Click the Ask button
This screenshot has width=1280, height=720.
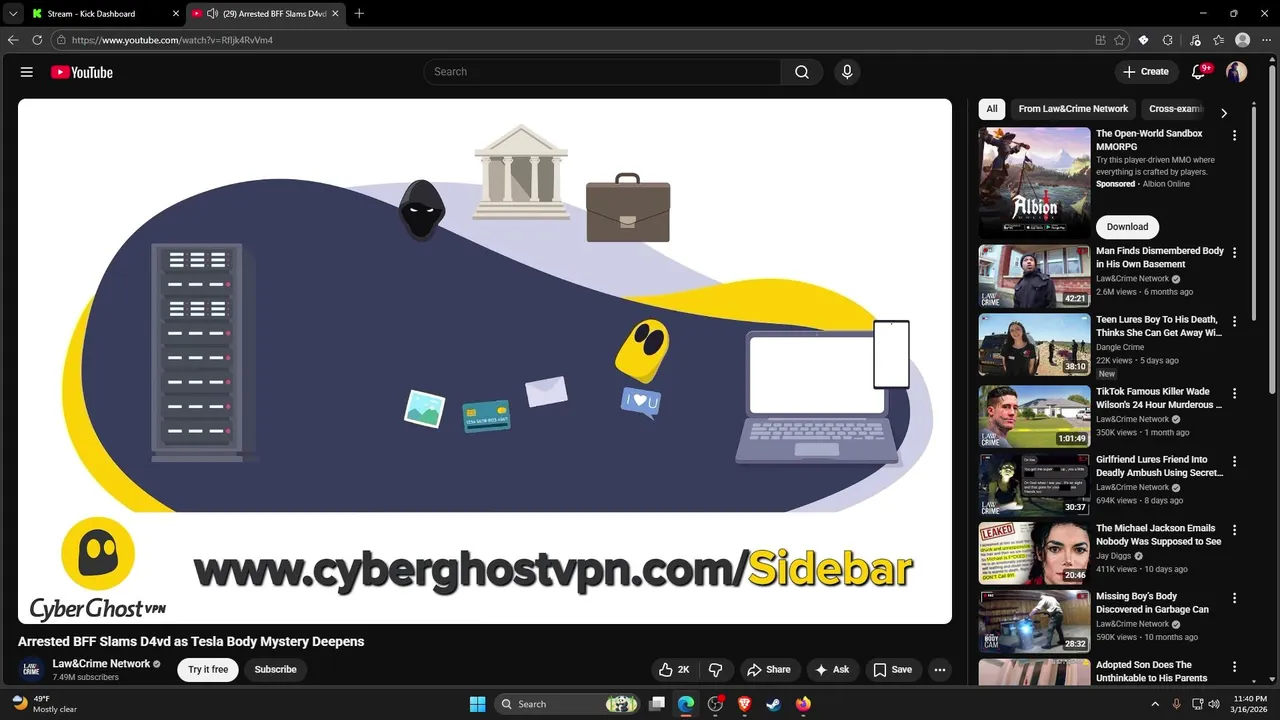pos(832,670)
